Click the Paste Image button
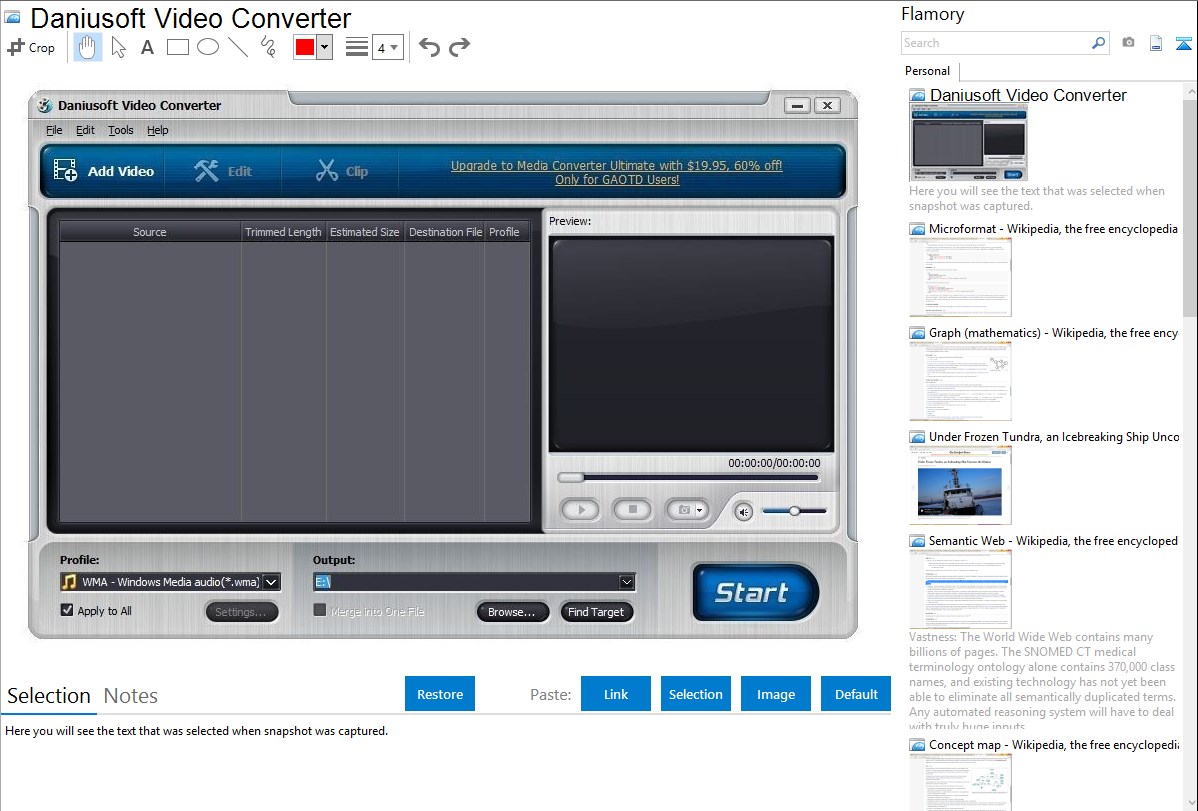Image resolution: width=1198 pixels, height=811 pixels. (775, 694)
